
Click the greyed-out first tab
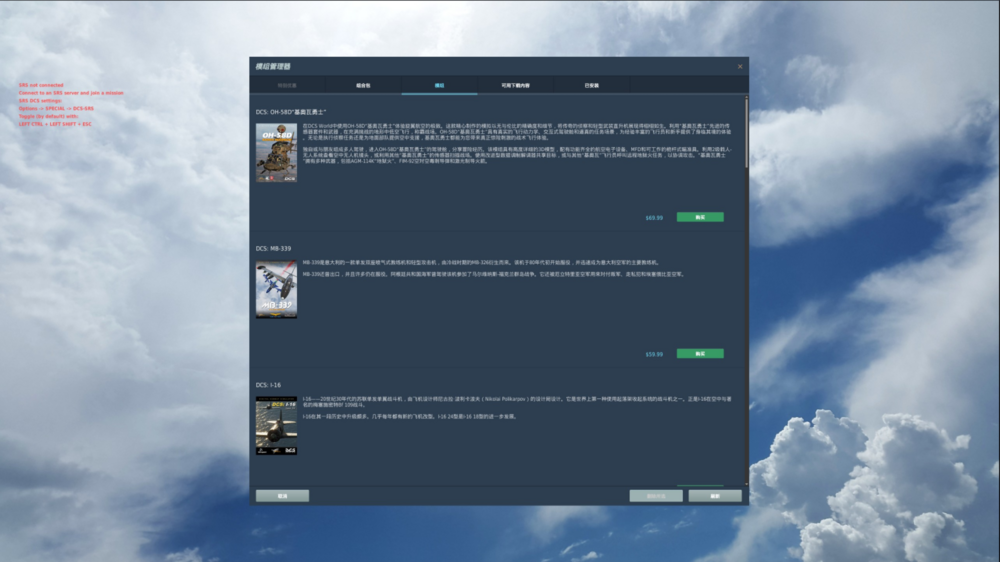(287, 85)
